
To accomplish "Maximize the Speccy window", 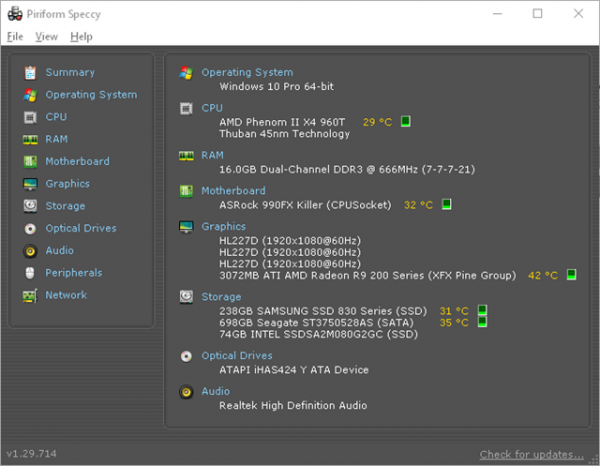I will point(538,14).
